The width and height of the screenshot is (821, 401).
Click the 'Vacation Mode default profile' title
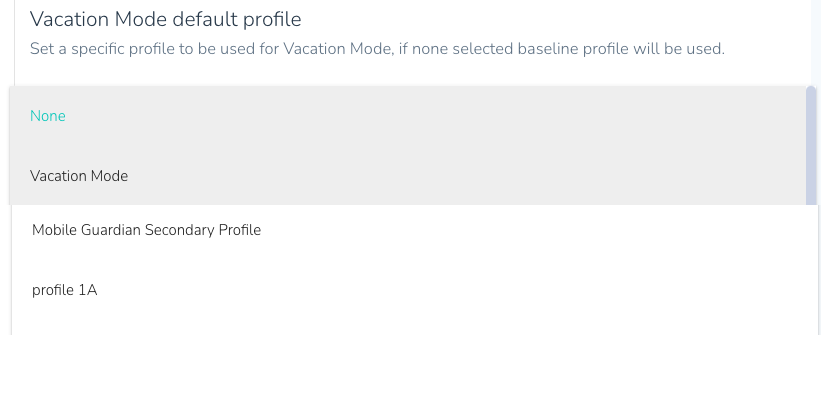pos(165,19)
